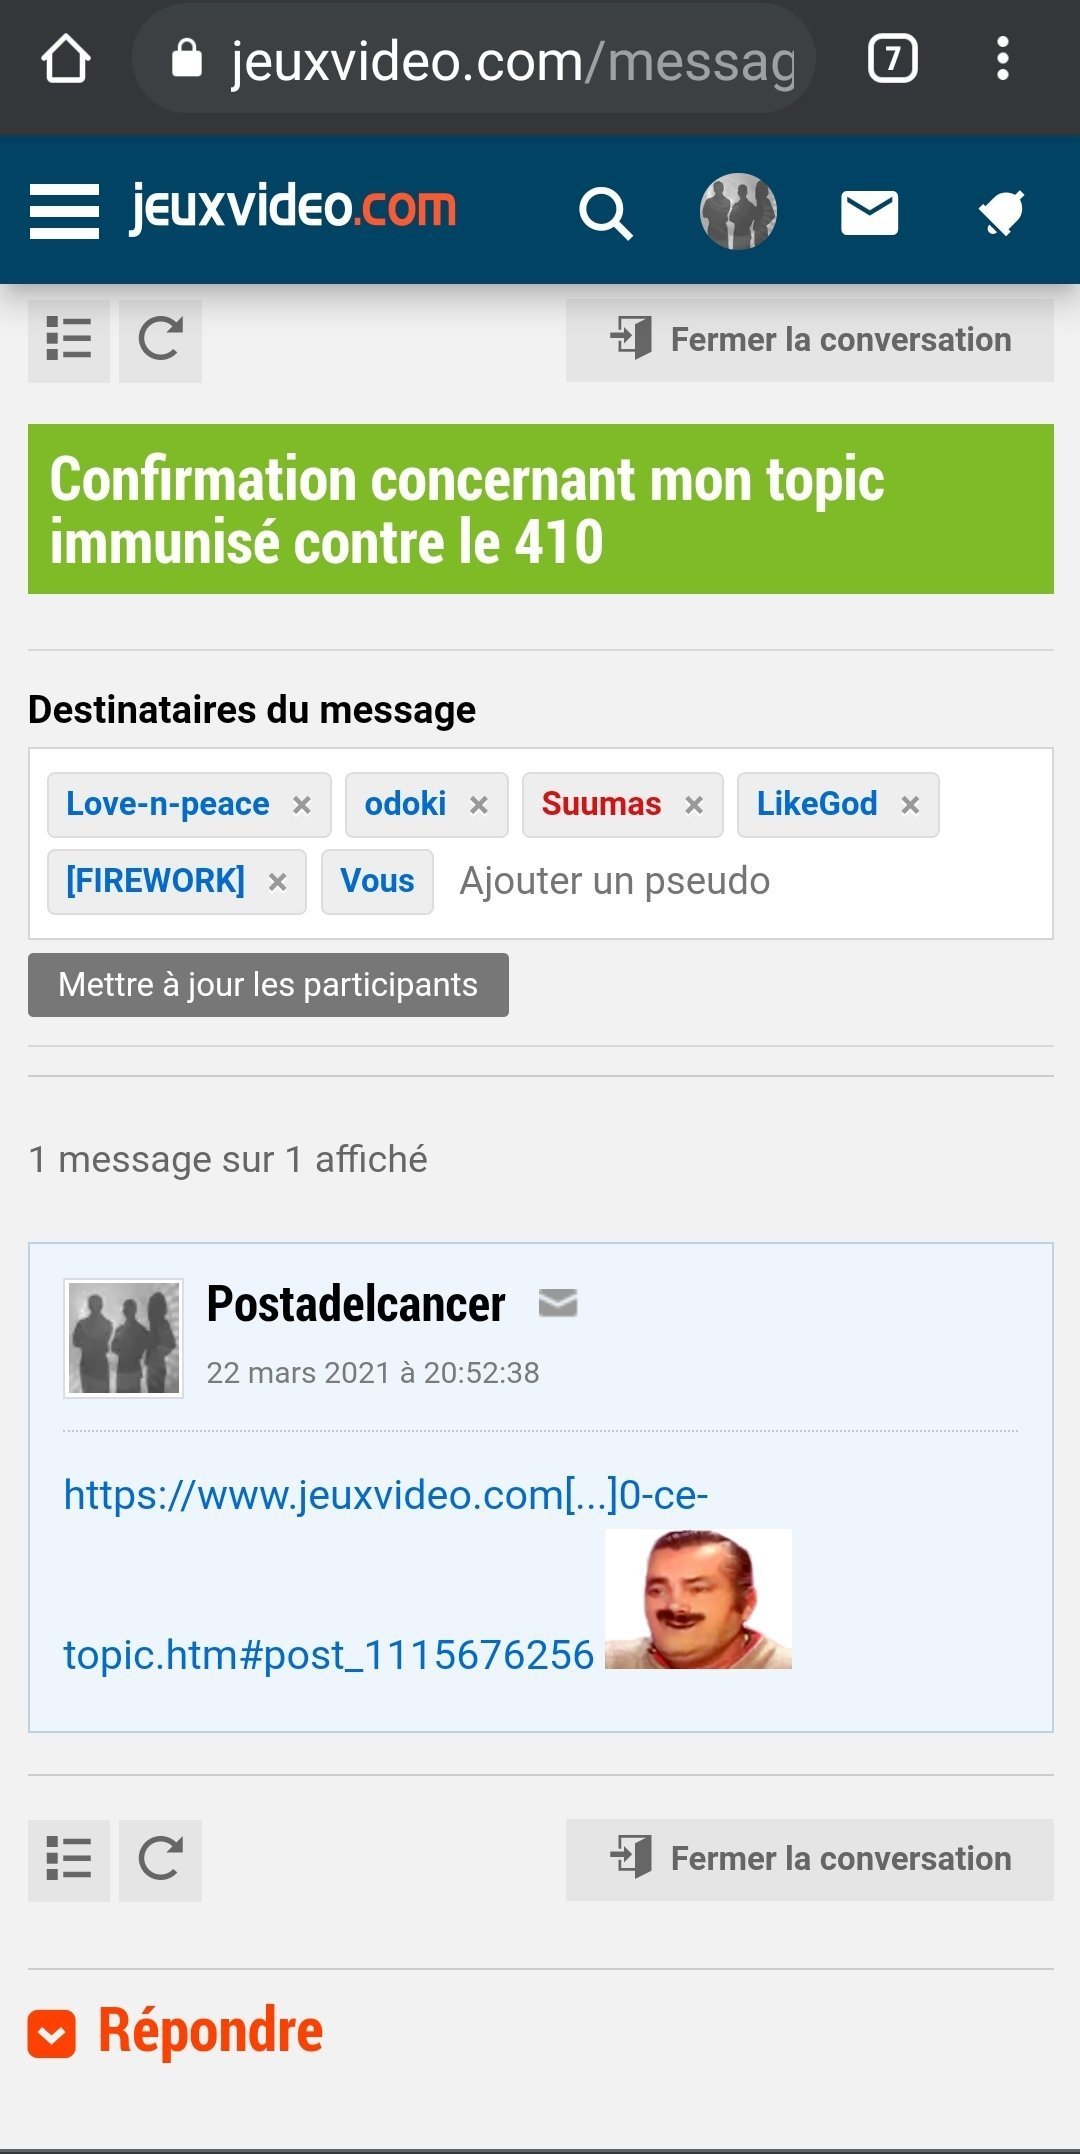Open notifications bell icon
The width and height of the screenshot is (1080, 2154).
click(1002, 213)
